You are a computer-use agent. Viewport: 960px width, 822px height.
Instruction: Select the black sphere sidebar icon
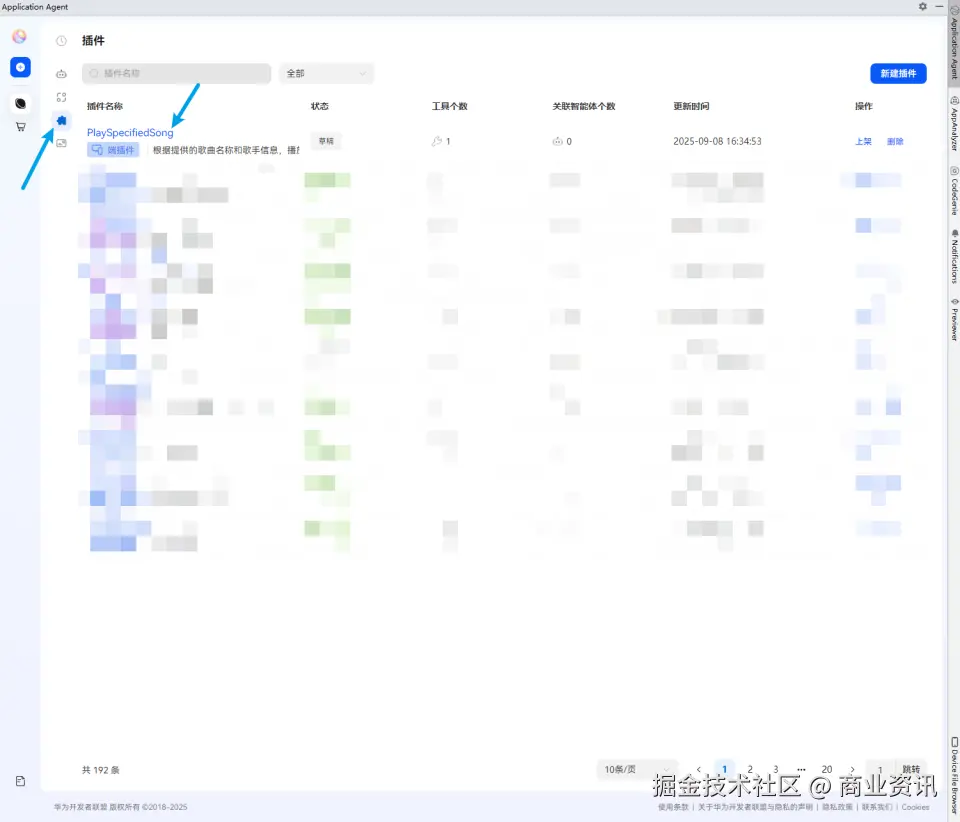click(20, 103)
